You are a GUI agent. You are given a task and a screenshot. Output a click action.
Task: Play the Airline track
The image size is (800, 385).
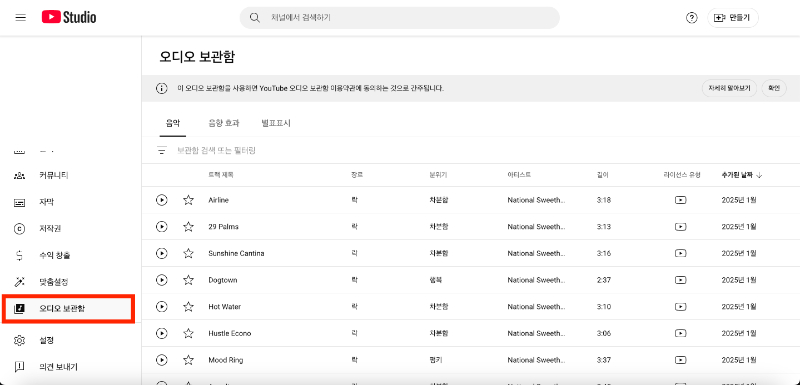[x=162, y=200]
